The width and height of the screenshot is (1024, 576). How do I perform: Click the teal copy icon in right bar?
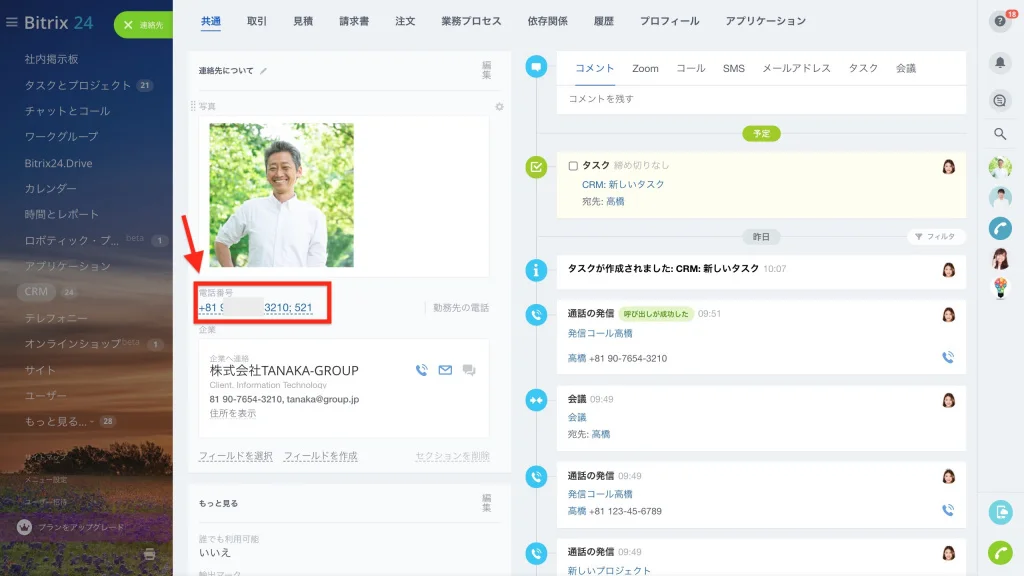1000,512
